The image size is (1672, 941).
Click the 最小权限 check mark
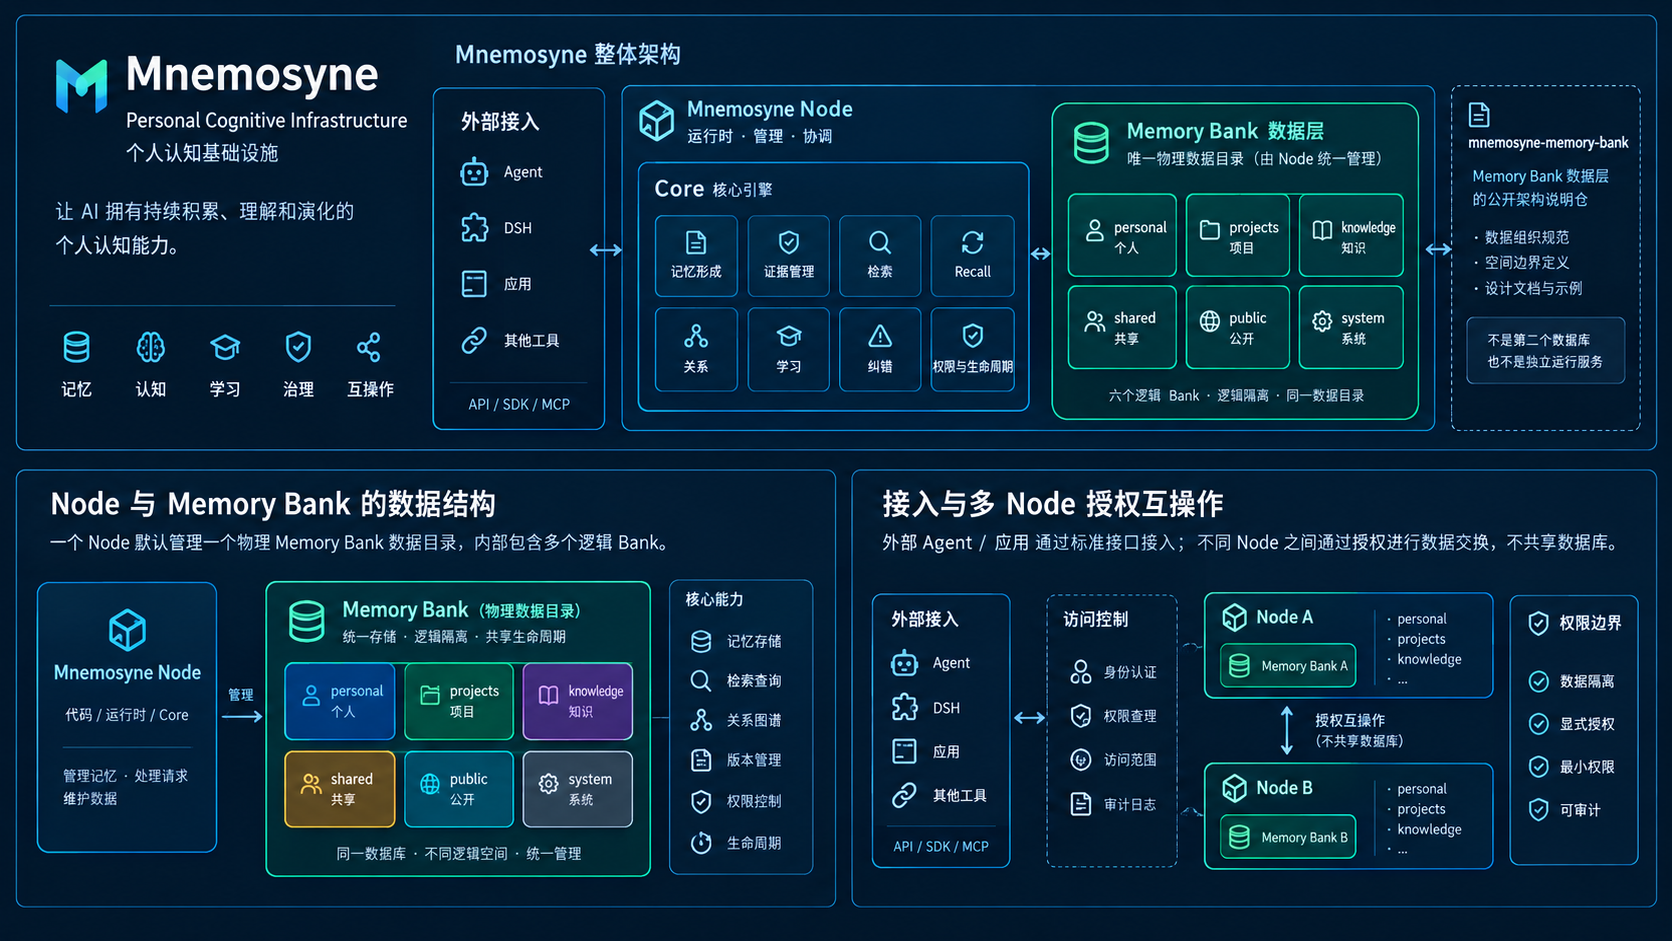point(1539,767)
